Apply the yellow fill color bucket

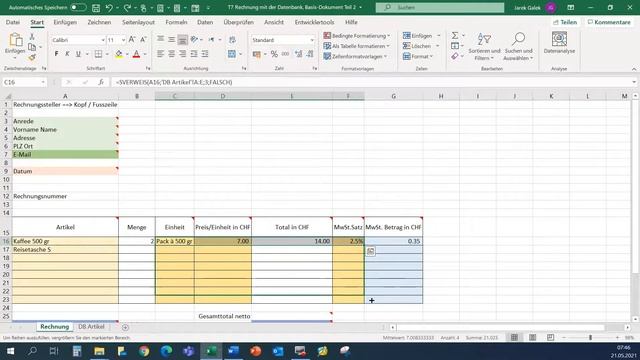(x=119, y=54)
